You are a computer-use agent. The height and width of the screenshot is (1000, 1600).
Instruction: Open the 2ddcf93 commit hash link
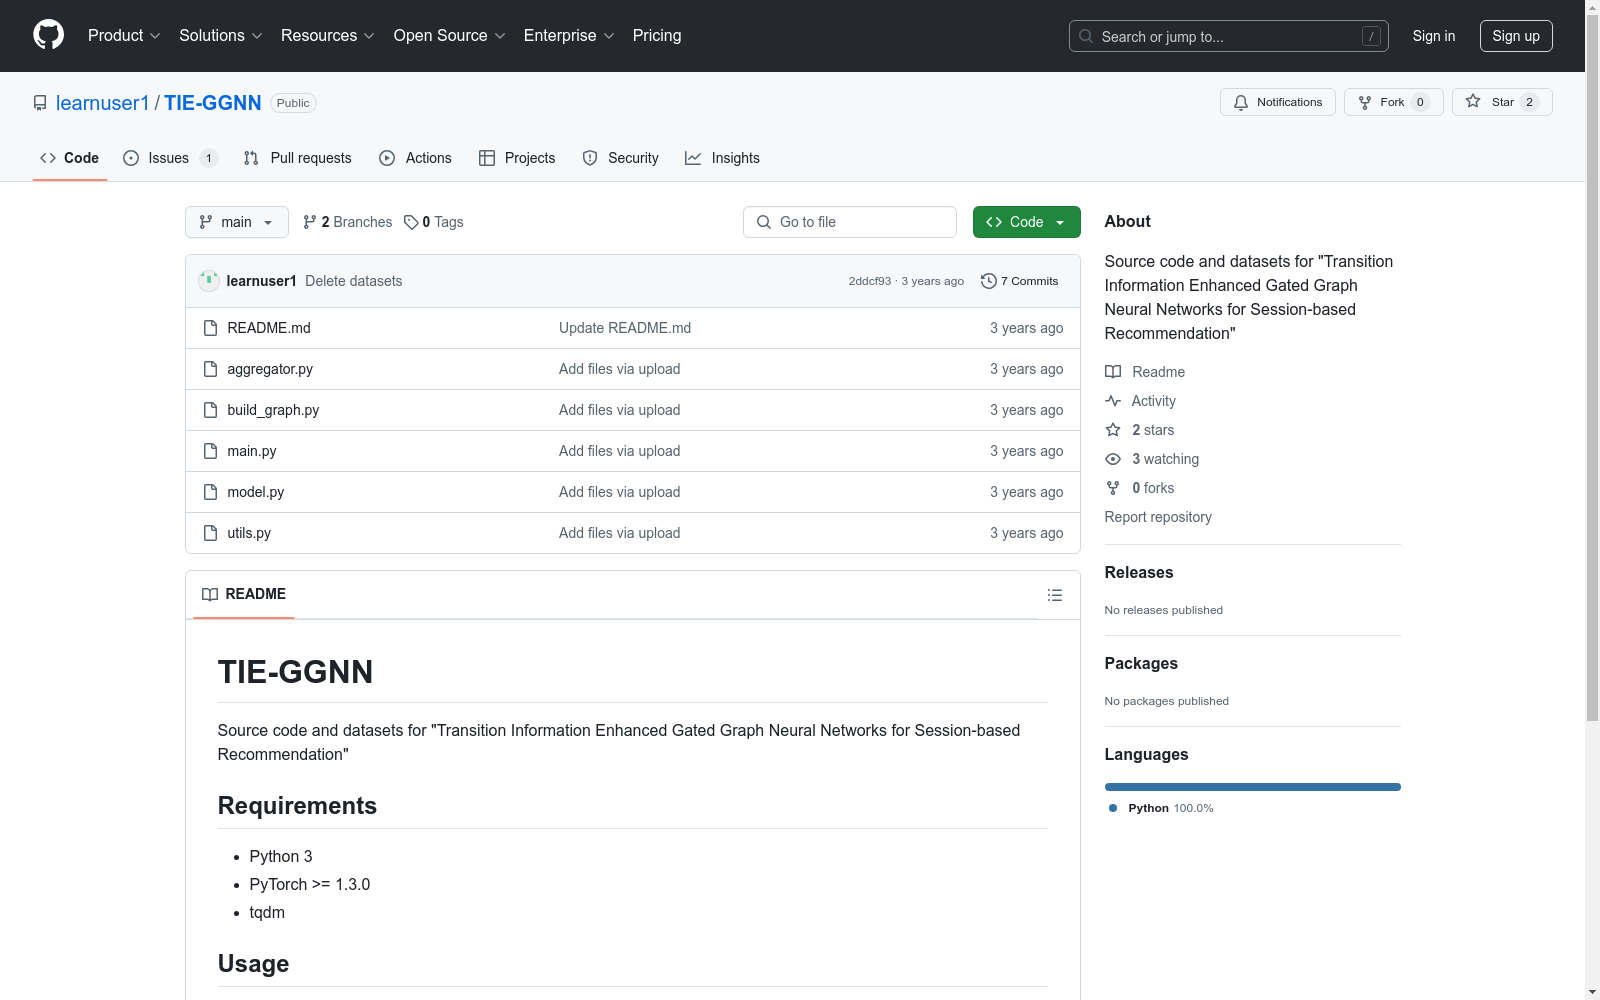(870, 281)
